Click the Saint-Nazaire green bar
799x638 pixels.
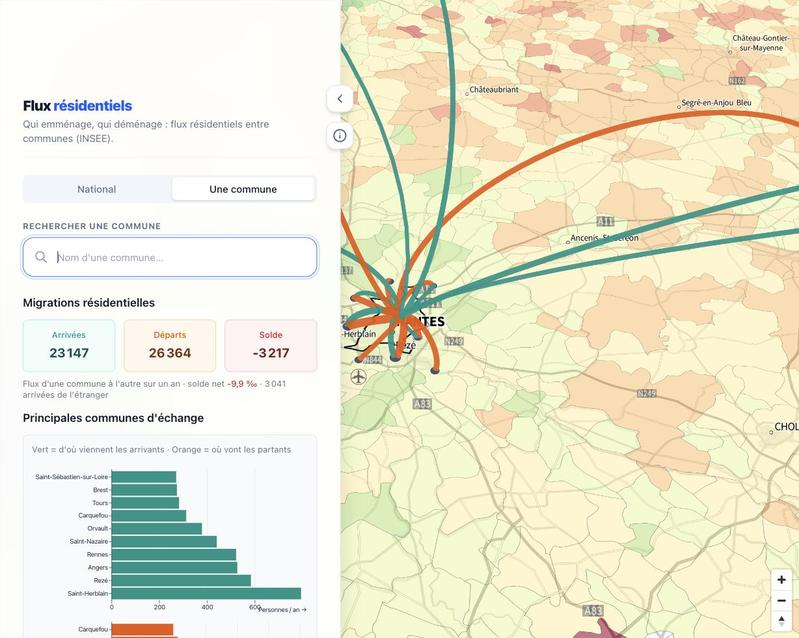(x=164, y=541)
